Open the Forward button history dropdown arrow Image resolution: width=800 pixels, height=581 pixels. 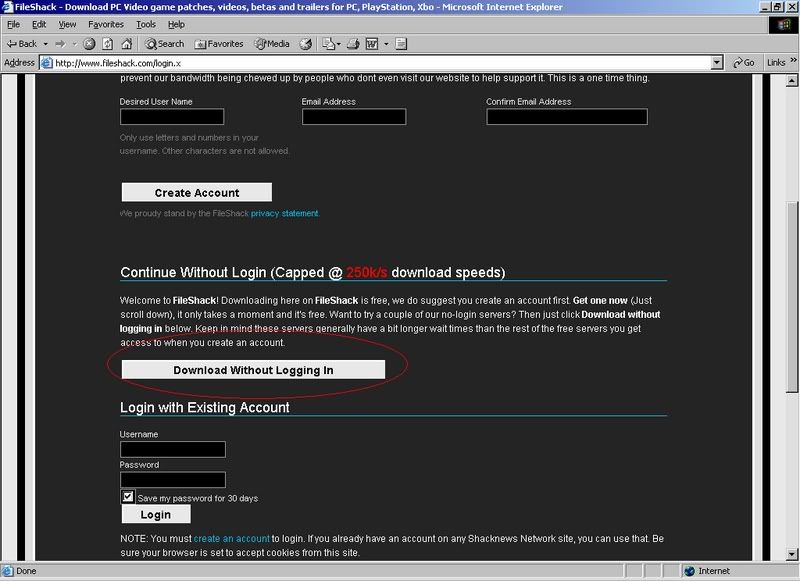[x=74, y=44]
